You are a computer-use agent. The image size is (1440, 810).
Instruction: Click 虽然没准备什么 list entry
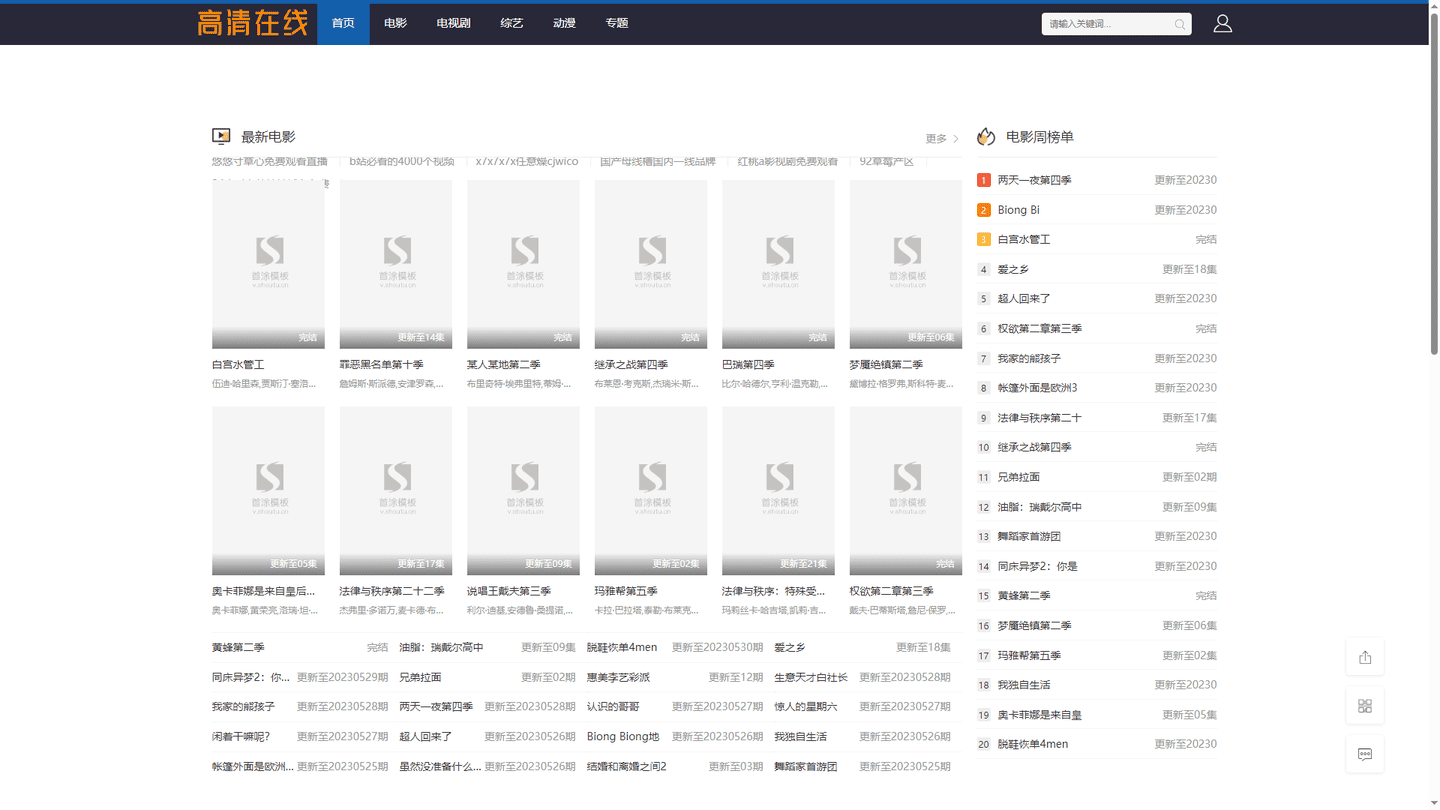(x=440, y=767)
